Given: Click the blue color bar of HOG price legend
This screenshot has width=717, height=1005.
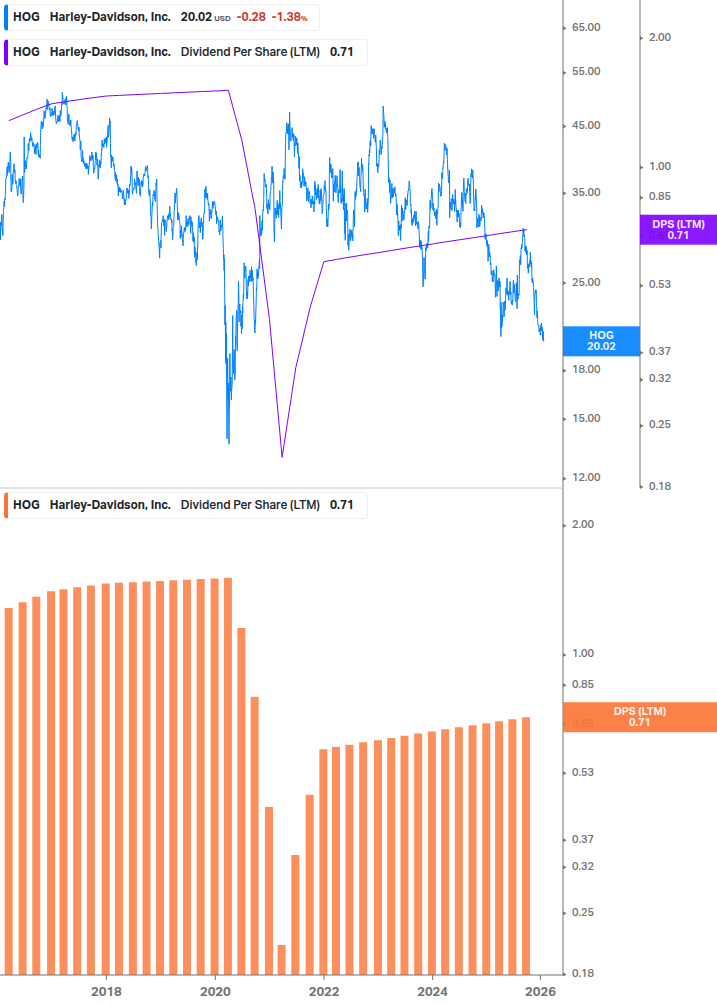Looking at the screenshot, I should [x=6, y=17].
